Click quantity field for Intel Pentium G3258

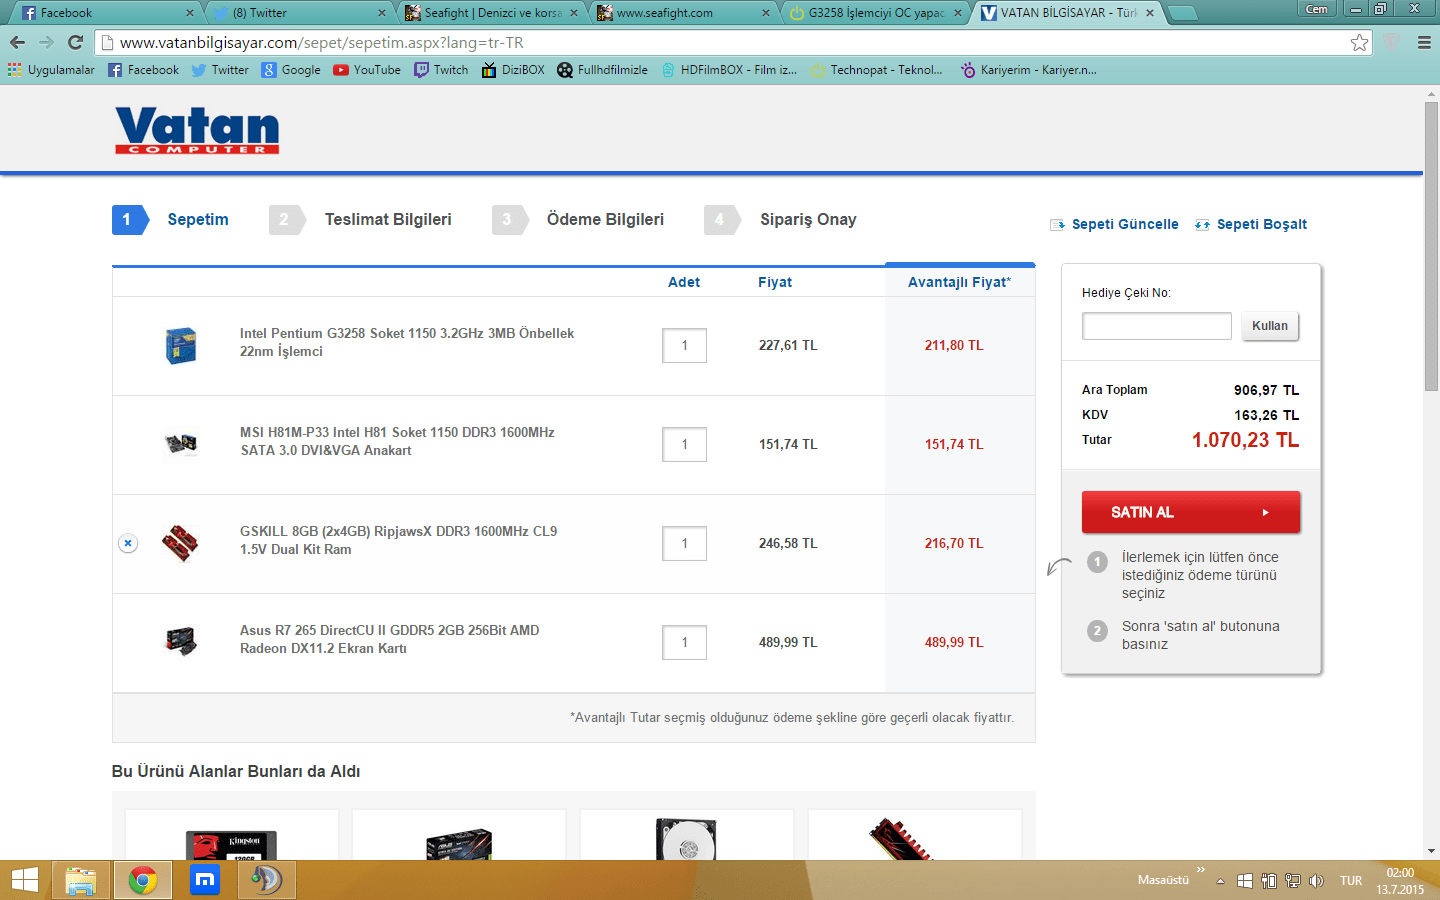click(684, 345)
